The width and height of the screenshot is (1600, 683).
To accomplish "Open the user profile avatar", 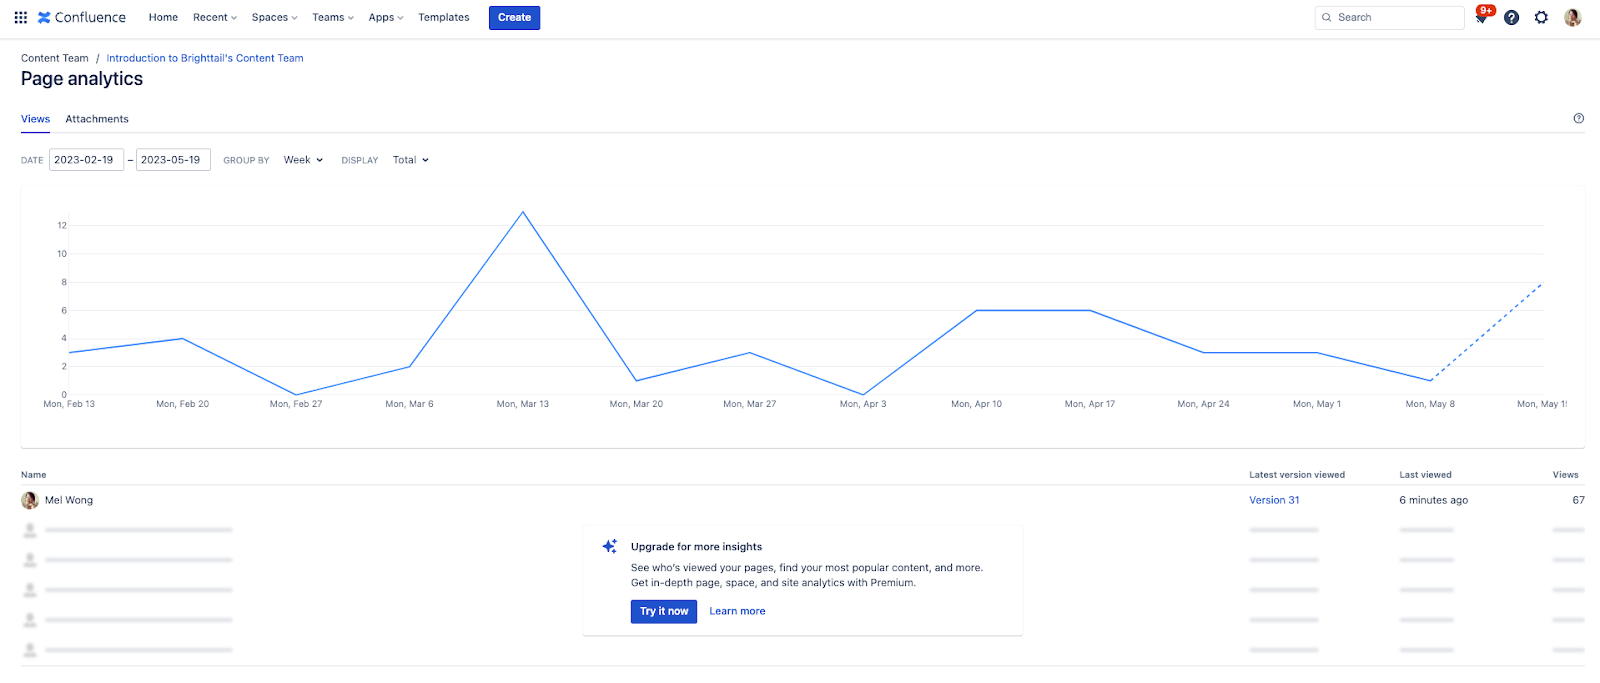I will (1572, 17).
